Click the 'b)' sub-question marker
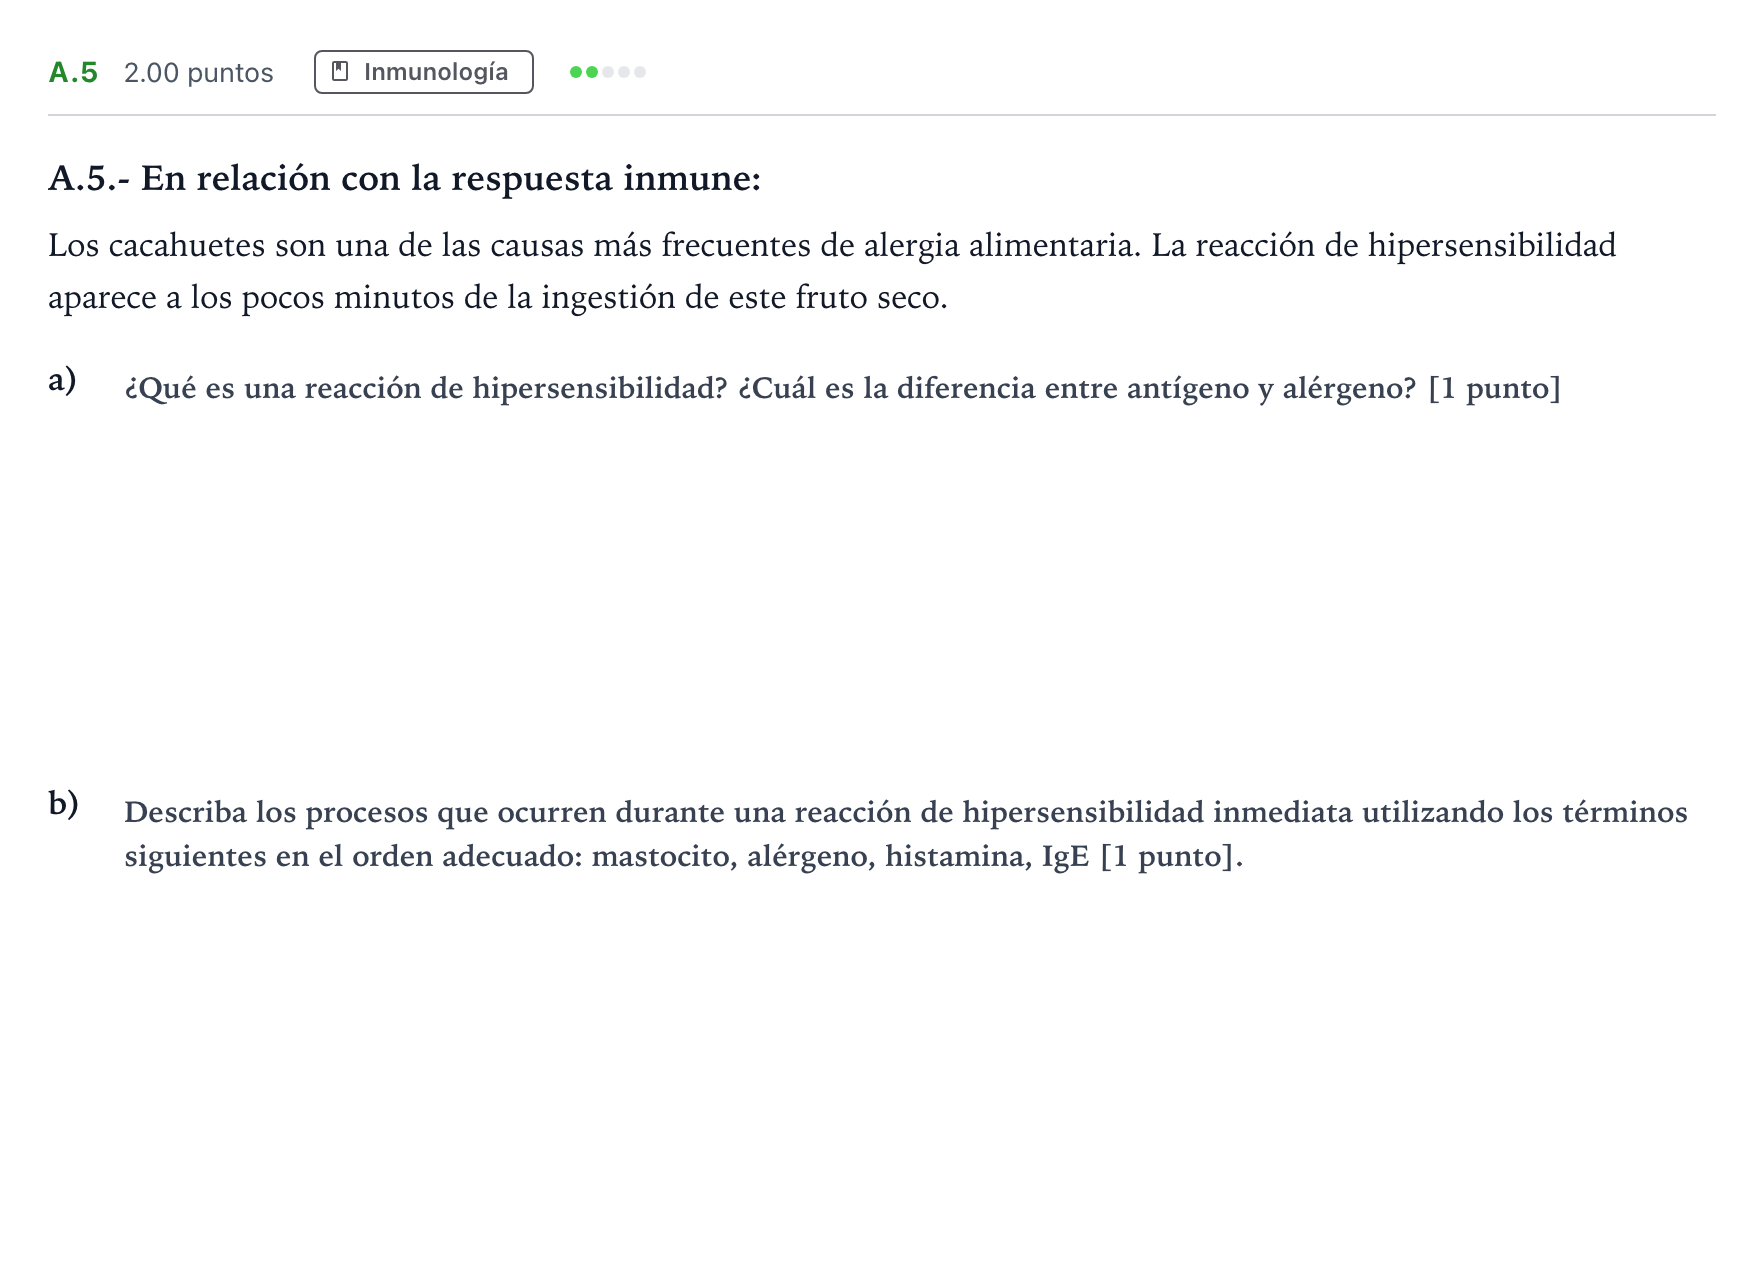This screenshot has width=1764, height=1268. pyautogui.click(x=63, y=803)
